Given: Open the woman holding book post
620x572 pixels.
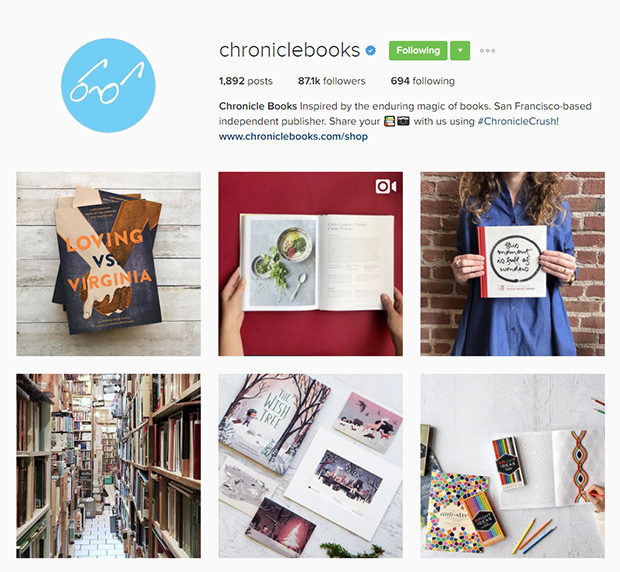Looking at the screenshot, I should click(x=512, y=264).
